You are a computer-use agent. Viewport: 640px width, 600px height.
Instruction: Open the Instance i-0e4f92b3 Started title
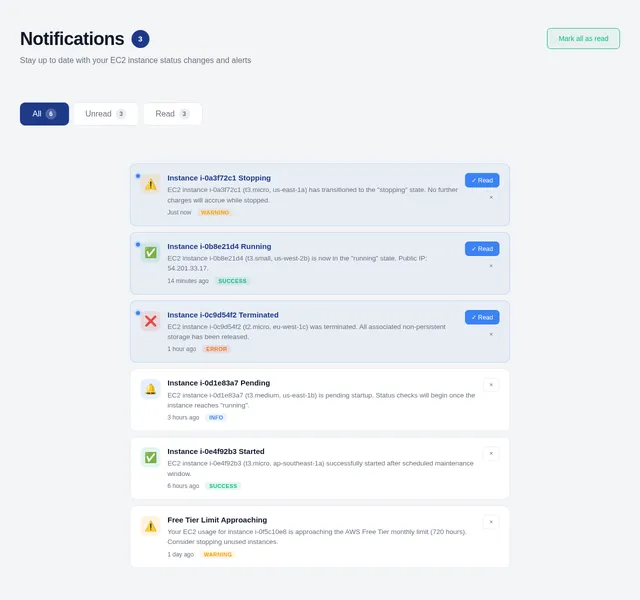click(216, 451)
